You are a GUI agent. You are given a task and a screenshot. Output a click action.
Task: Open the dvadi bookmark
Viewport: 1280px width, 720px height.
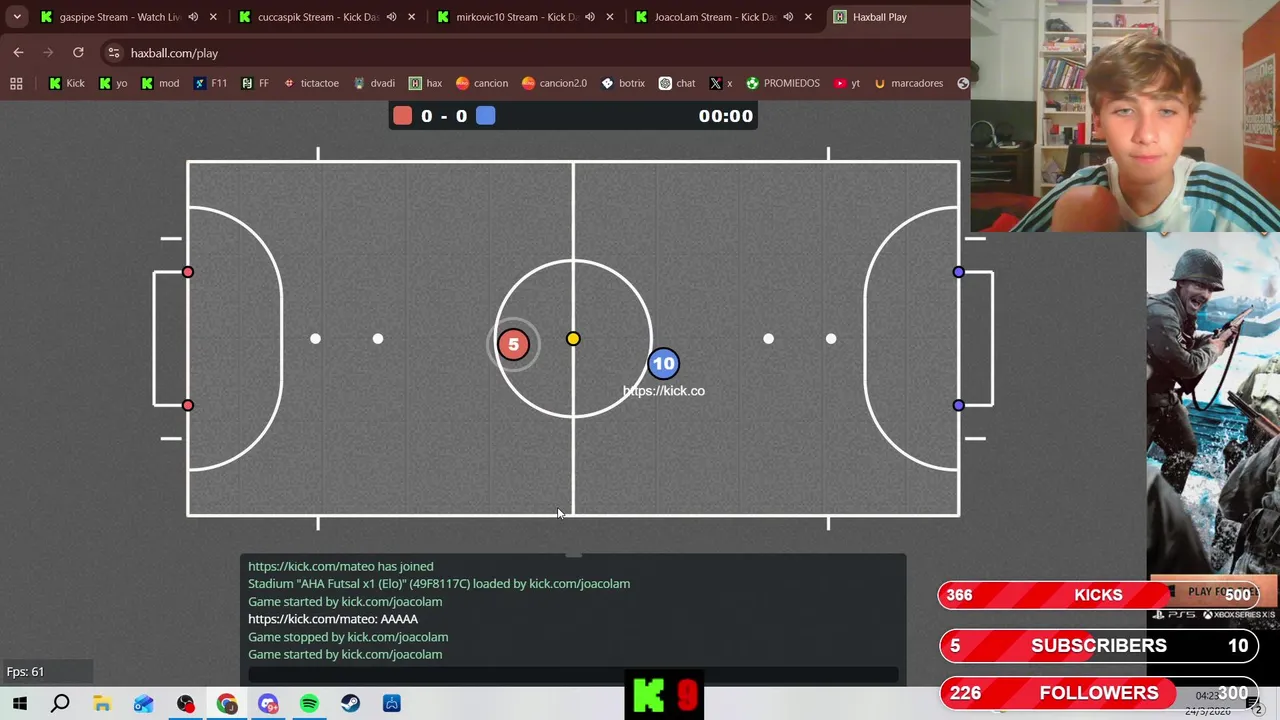(373, 83)
